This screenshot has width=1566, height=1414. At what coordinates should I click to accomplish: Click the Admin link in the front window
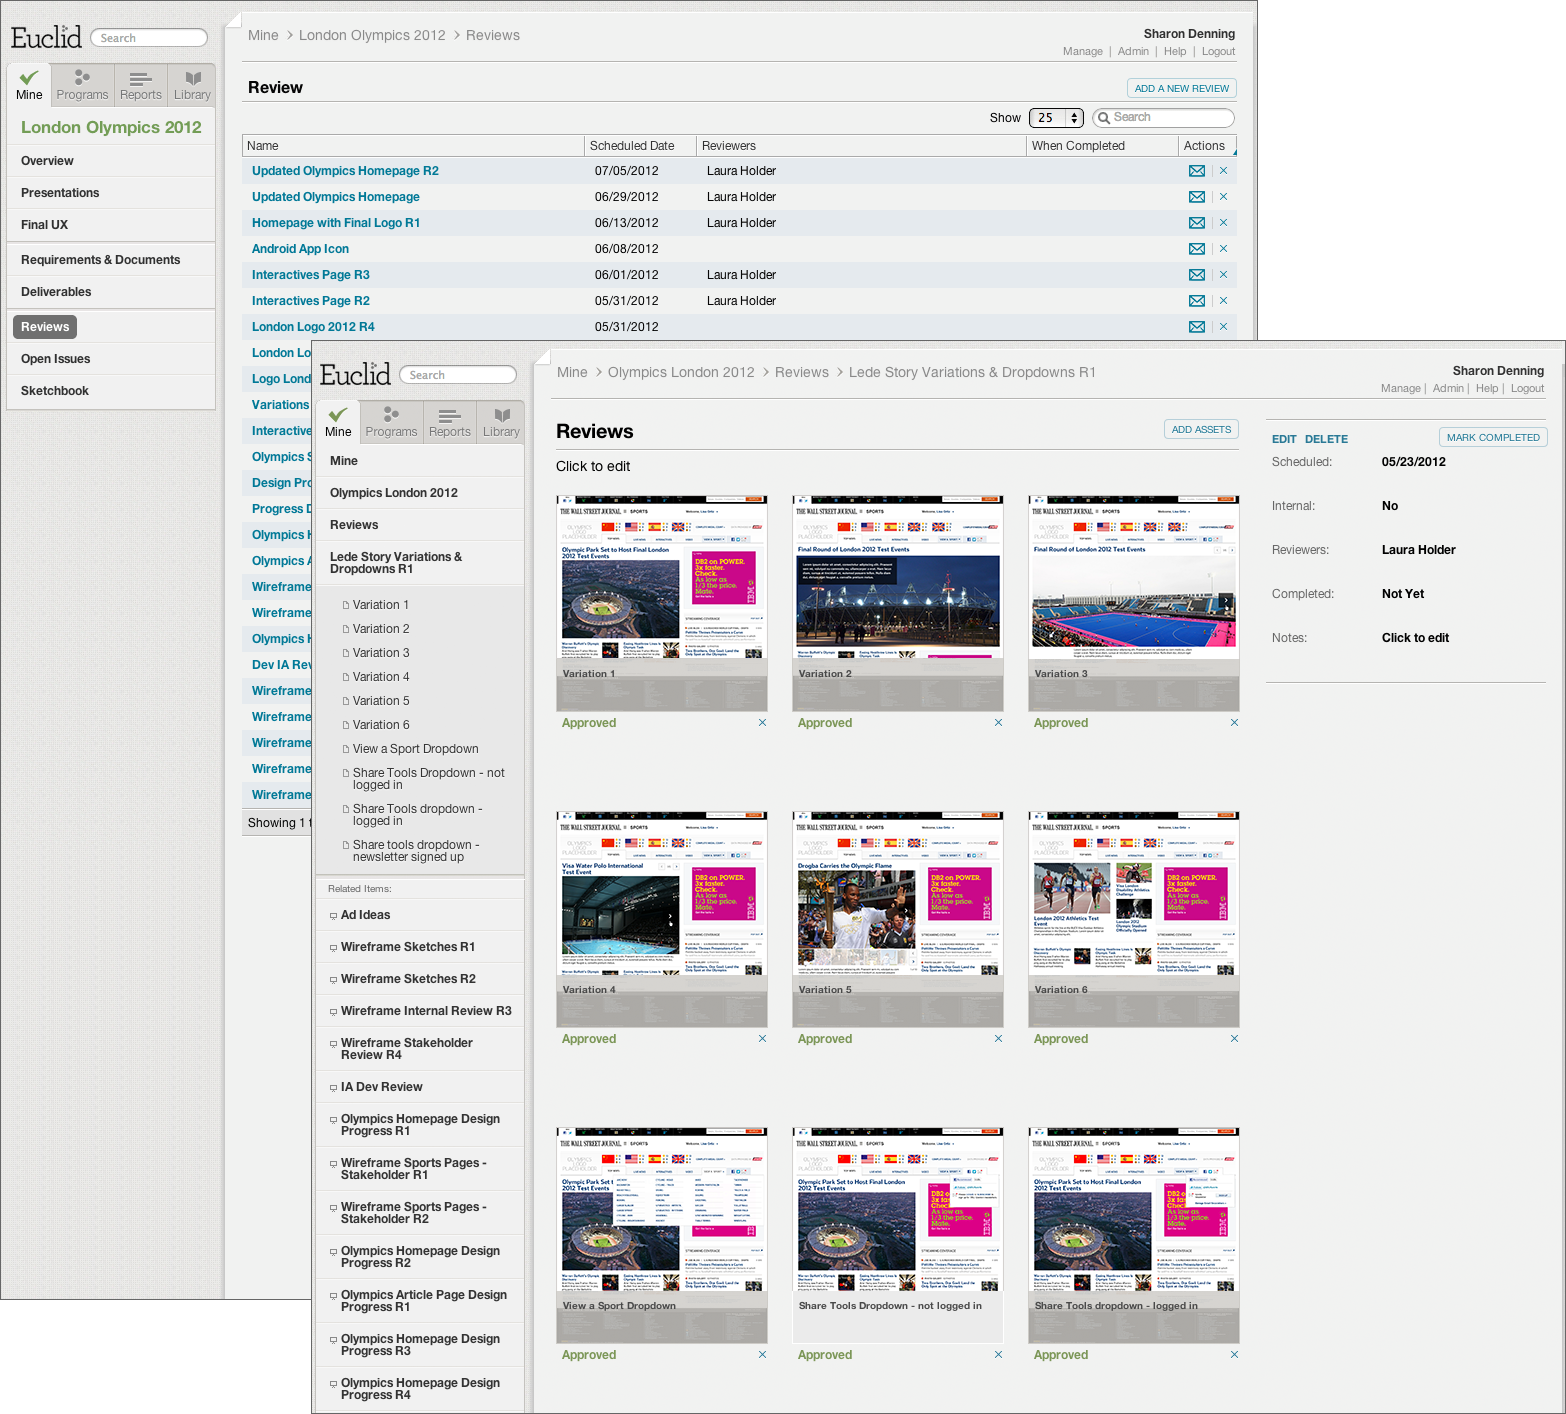1448,389
